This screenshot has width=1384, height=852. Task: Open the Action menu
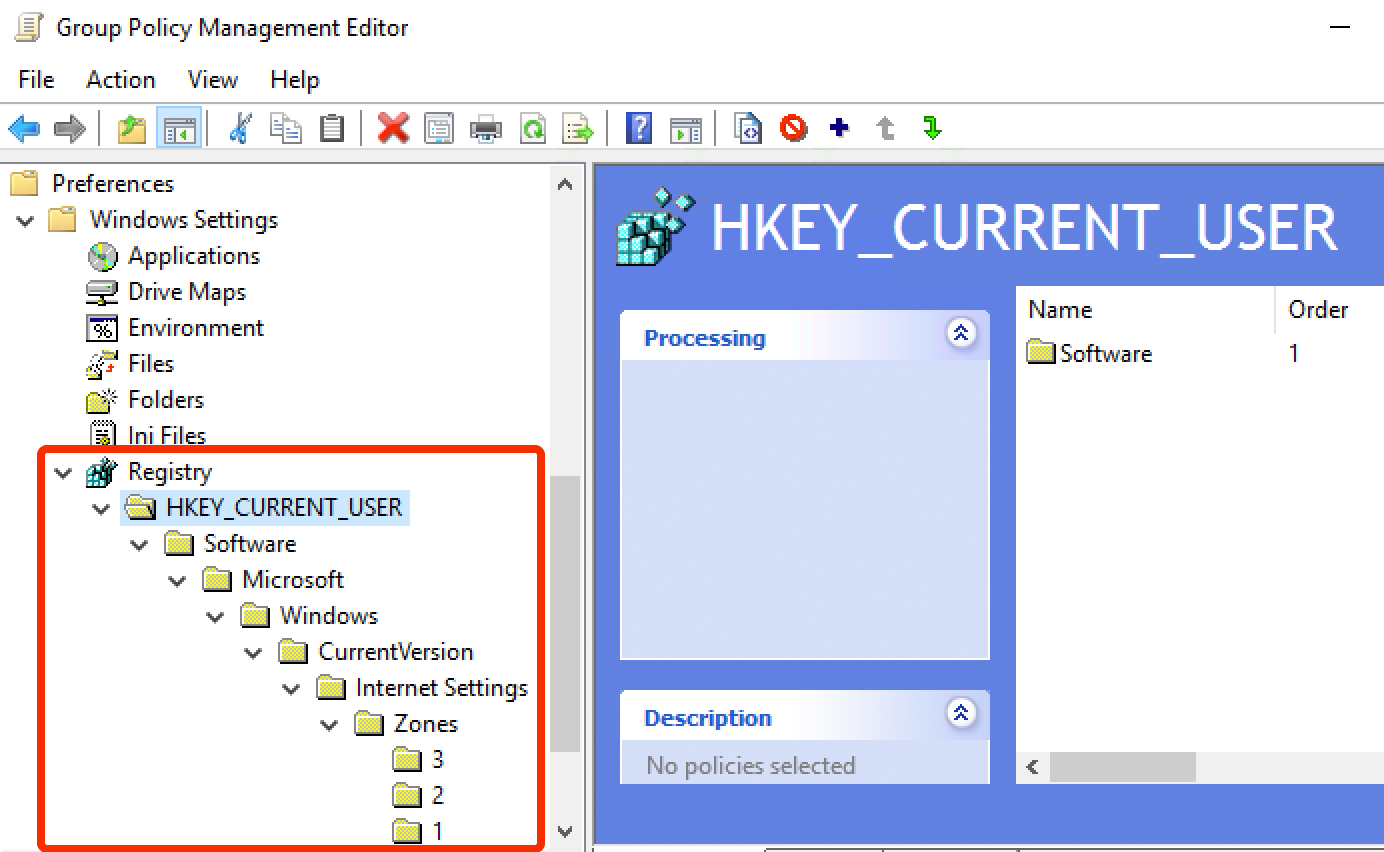(x=121, y=80)
